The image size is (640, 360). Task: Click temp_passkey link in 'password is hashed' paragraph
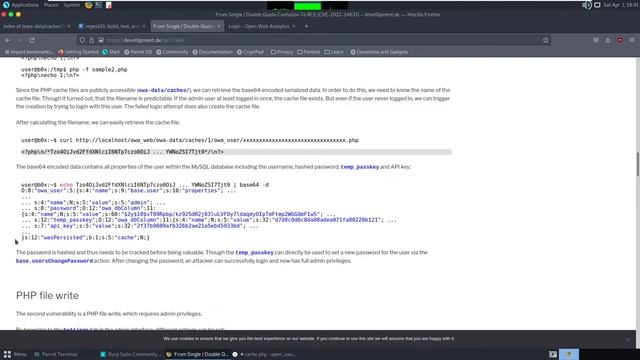(254, 253)
